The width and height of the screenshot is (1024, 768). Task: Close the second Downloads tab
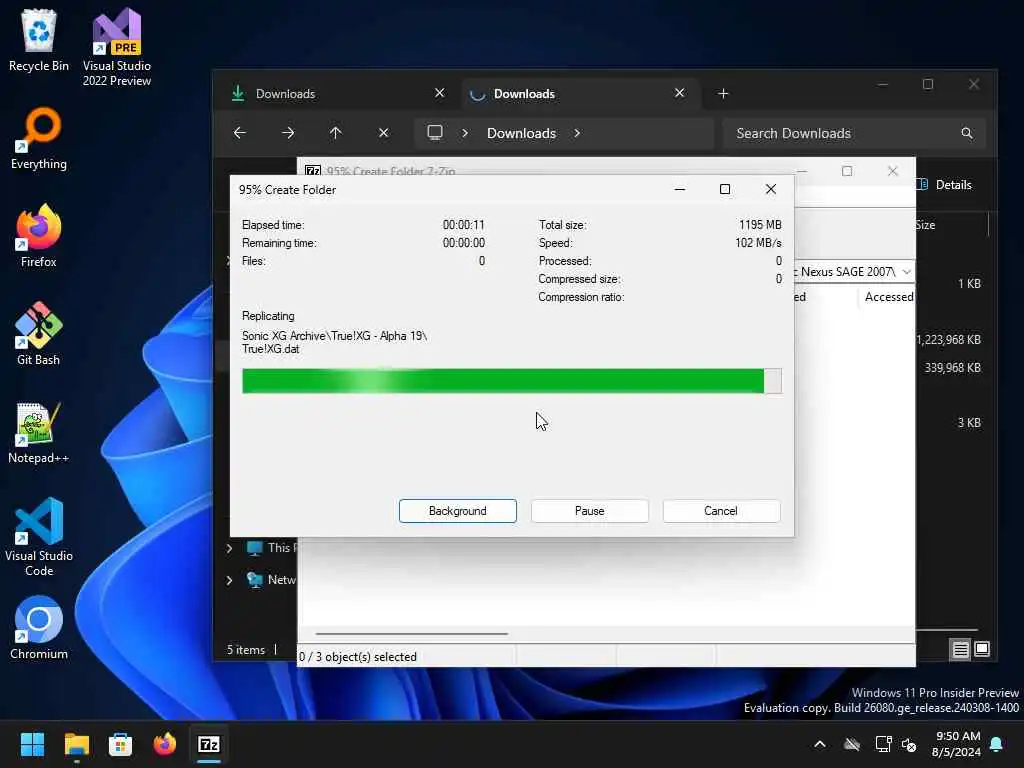tap(679, 93)
